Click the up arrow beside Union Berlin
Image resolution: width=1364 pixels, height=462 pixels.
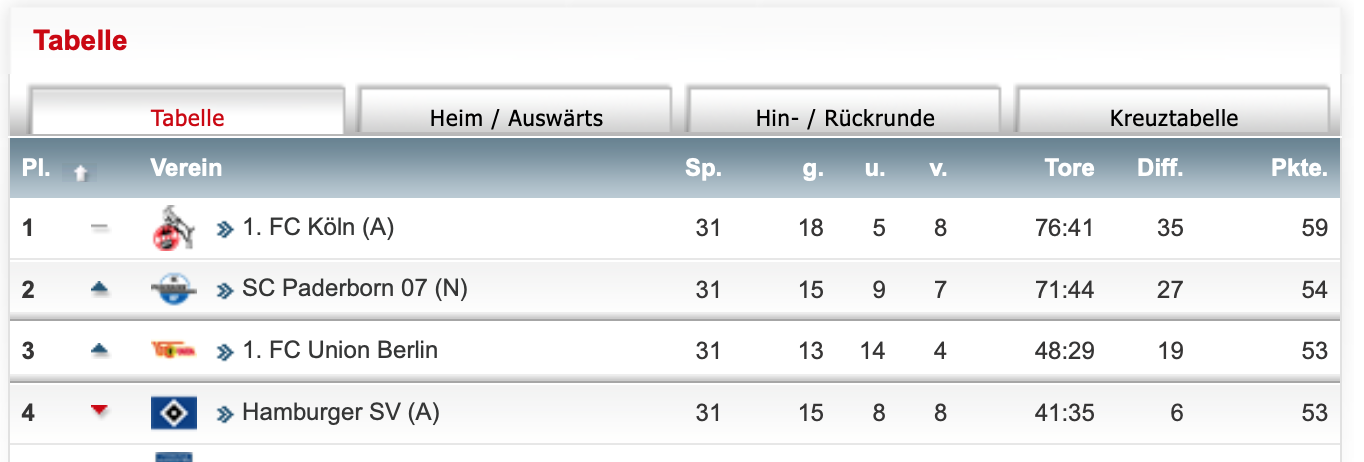click(x=98, y=350)
